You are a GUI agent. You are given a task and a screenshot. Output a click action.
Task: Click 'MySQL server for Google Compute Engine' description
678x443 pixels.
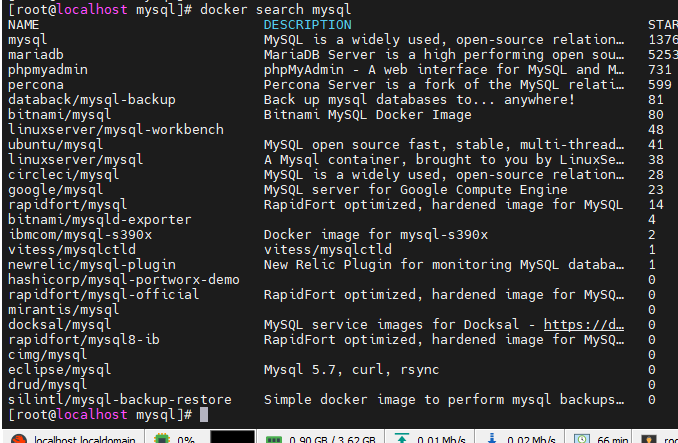click(x=416, y=189)
